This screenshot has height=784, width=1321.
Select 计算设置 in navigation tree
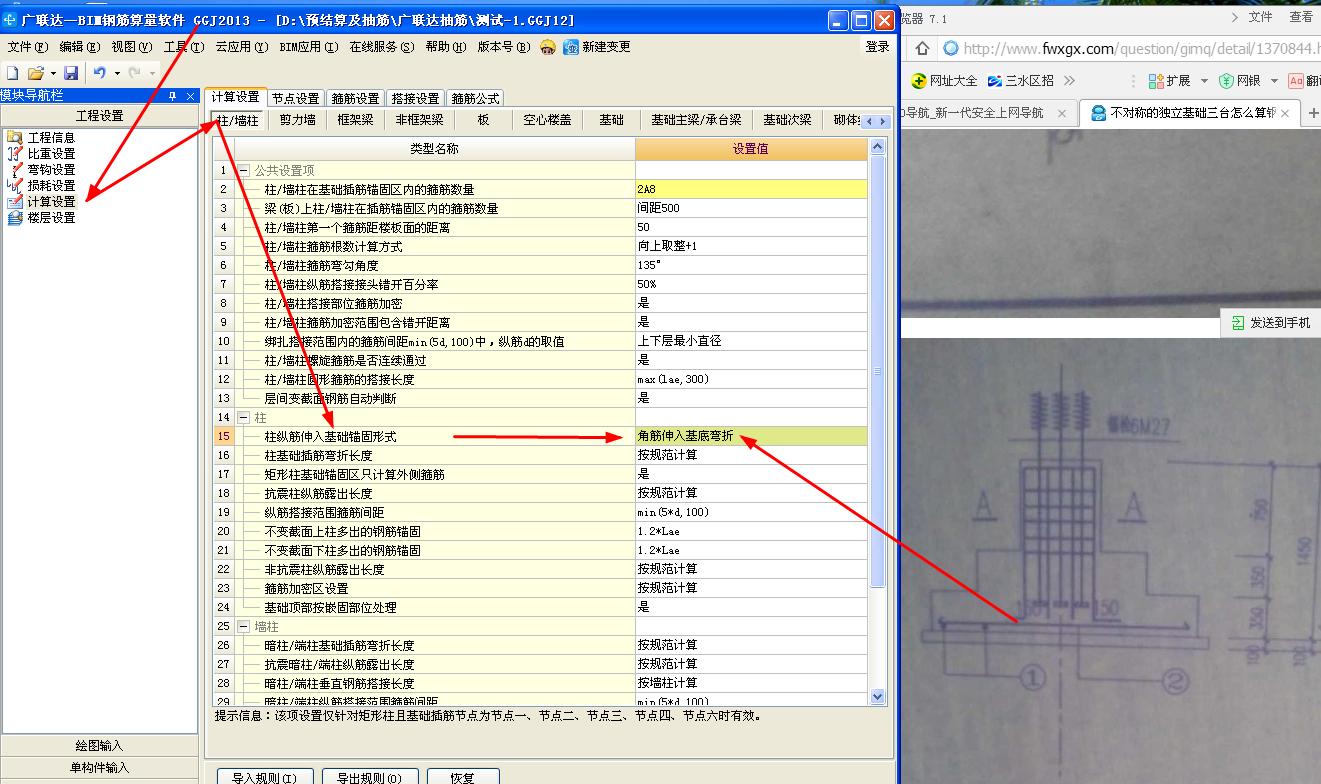[x=41, y=201]
